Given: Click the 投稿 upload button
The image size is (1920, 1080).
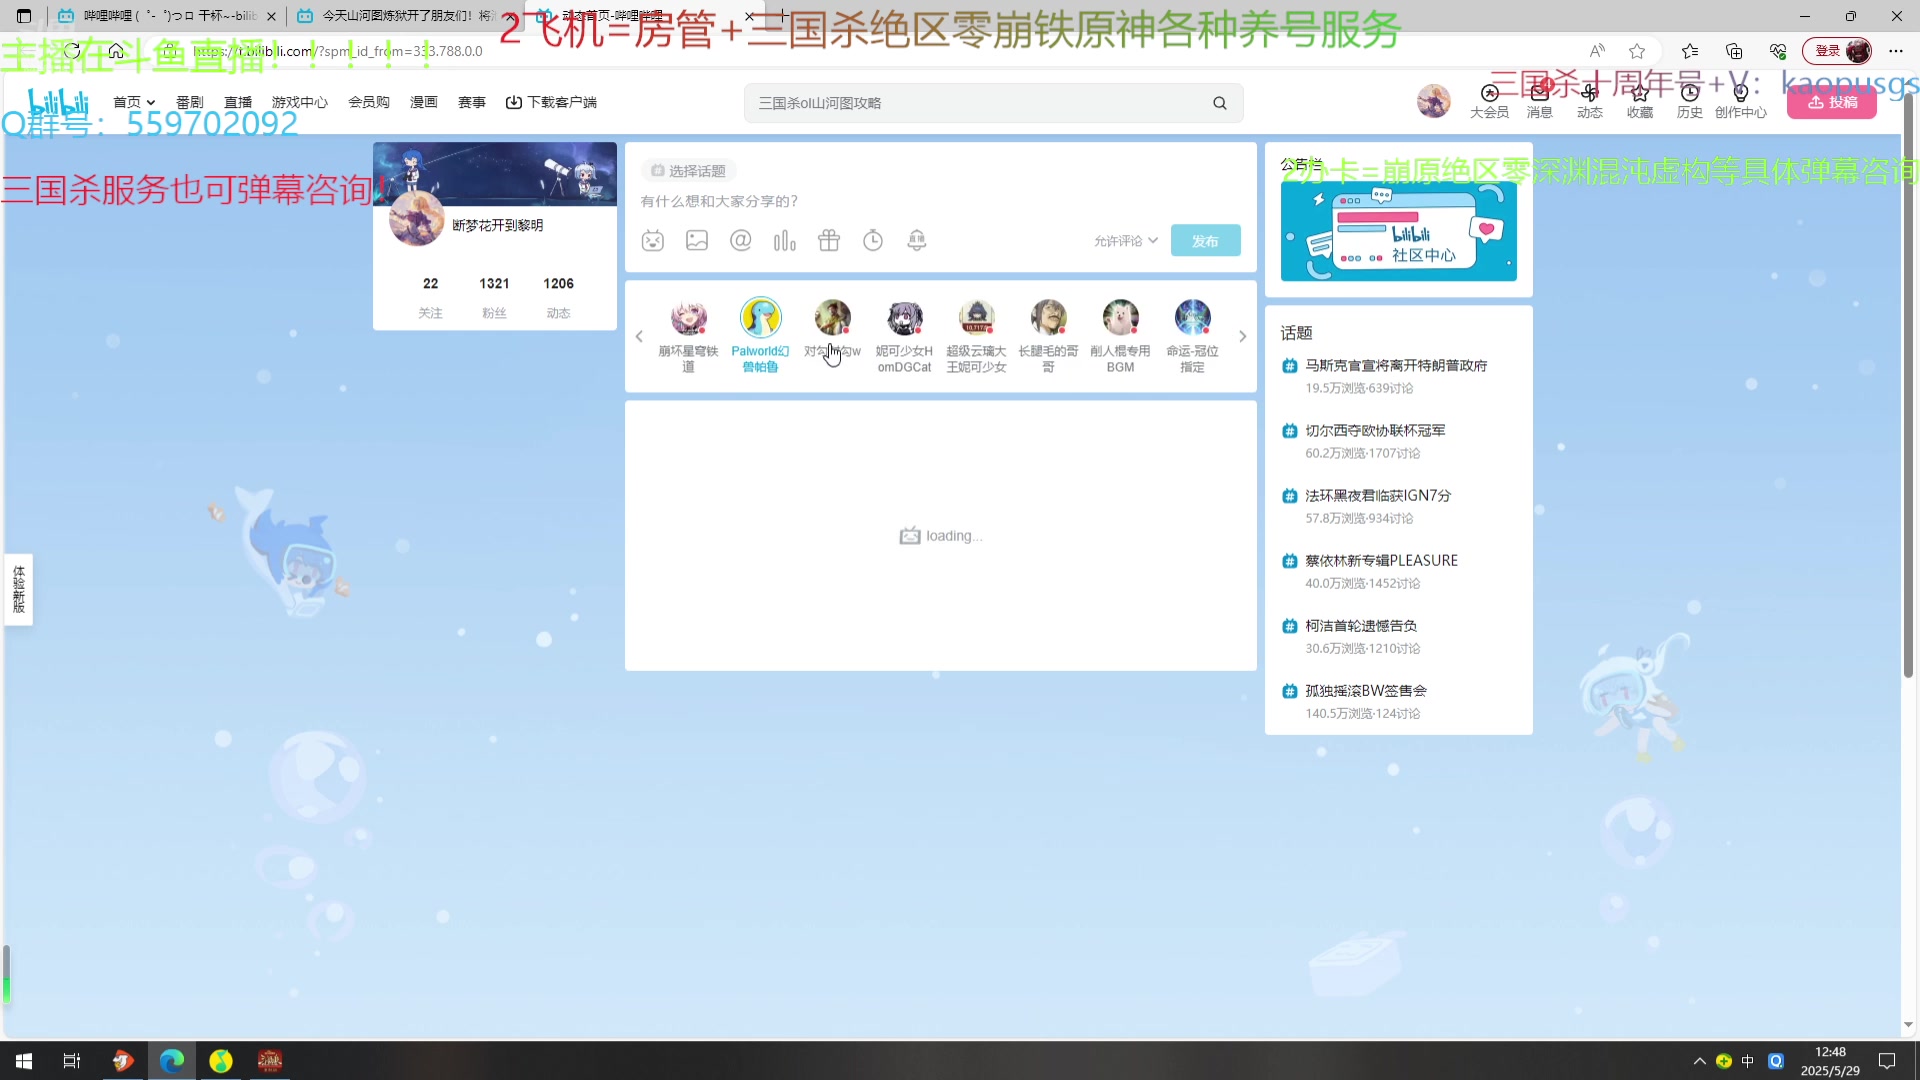Looking at the screenshot, I should pos(1832,102).
